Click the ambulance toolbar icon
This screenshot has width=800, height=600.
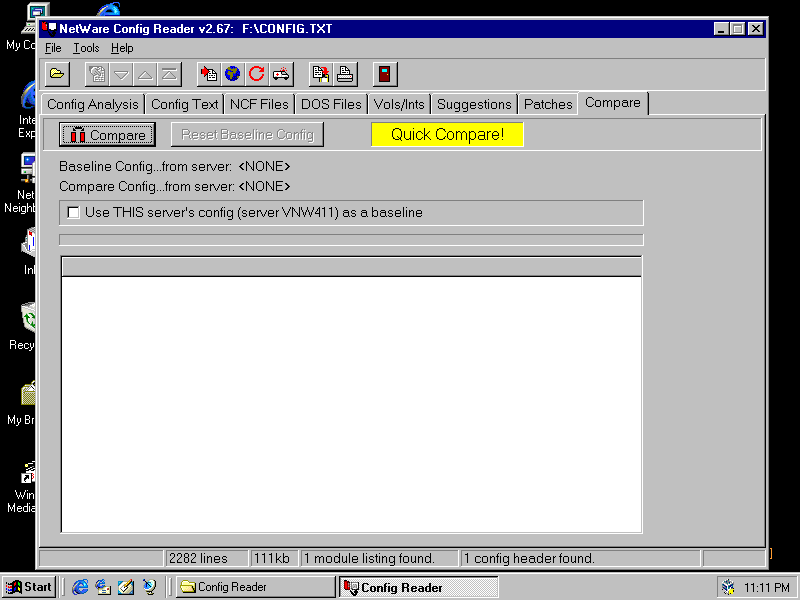pyautogui.click(x=281, y=74)
